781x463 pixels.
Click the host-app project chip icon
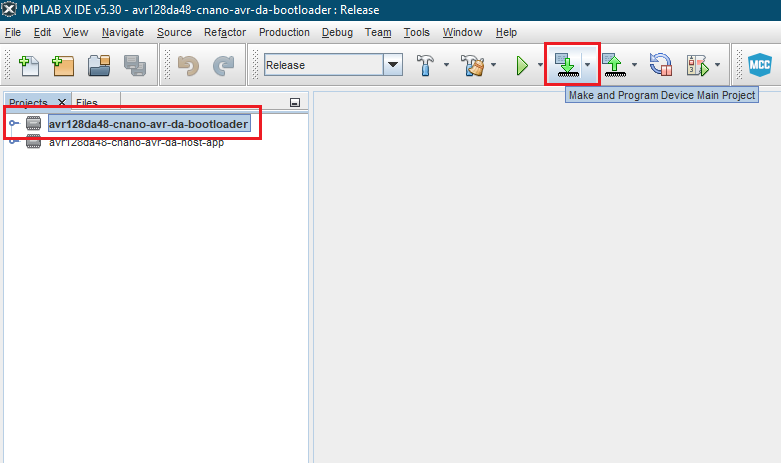point(33,142)
